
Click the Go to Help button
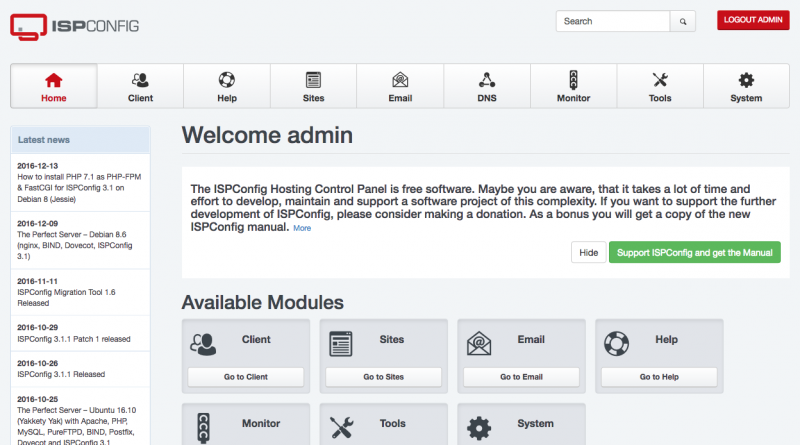coord(659,377)
